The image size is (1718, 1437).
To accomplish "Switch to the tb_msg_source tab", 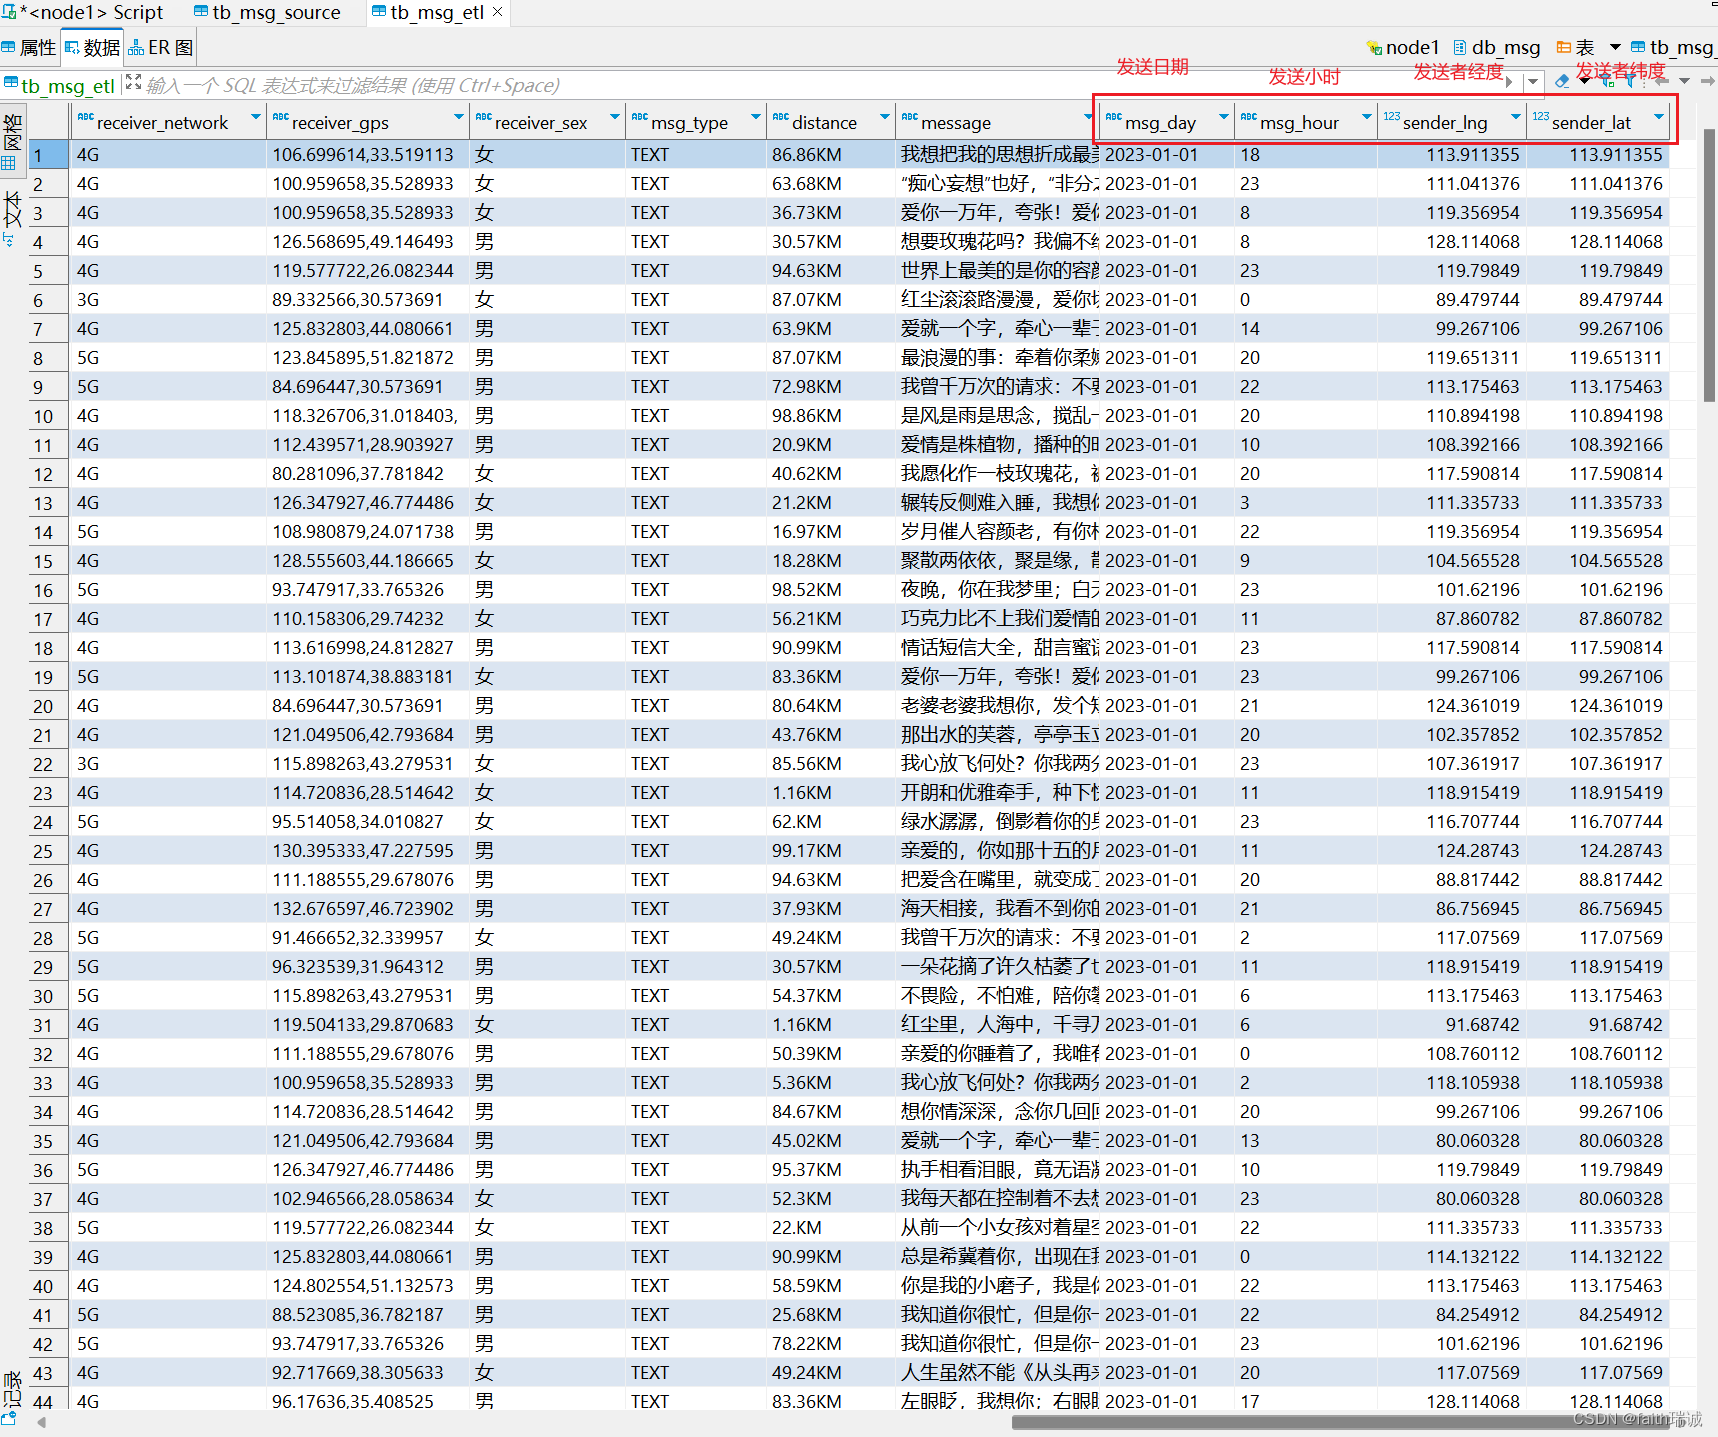I will 267,13.
